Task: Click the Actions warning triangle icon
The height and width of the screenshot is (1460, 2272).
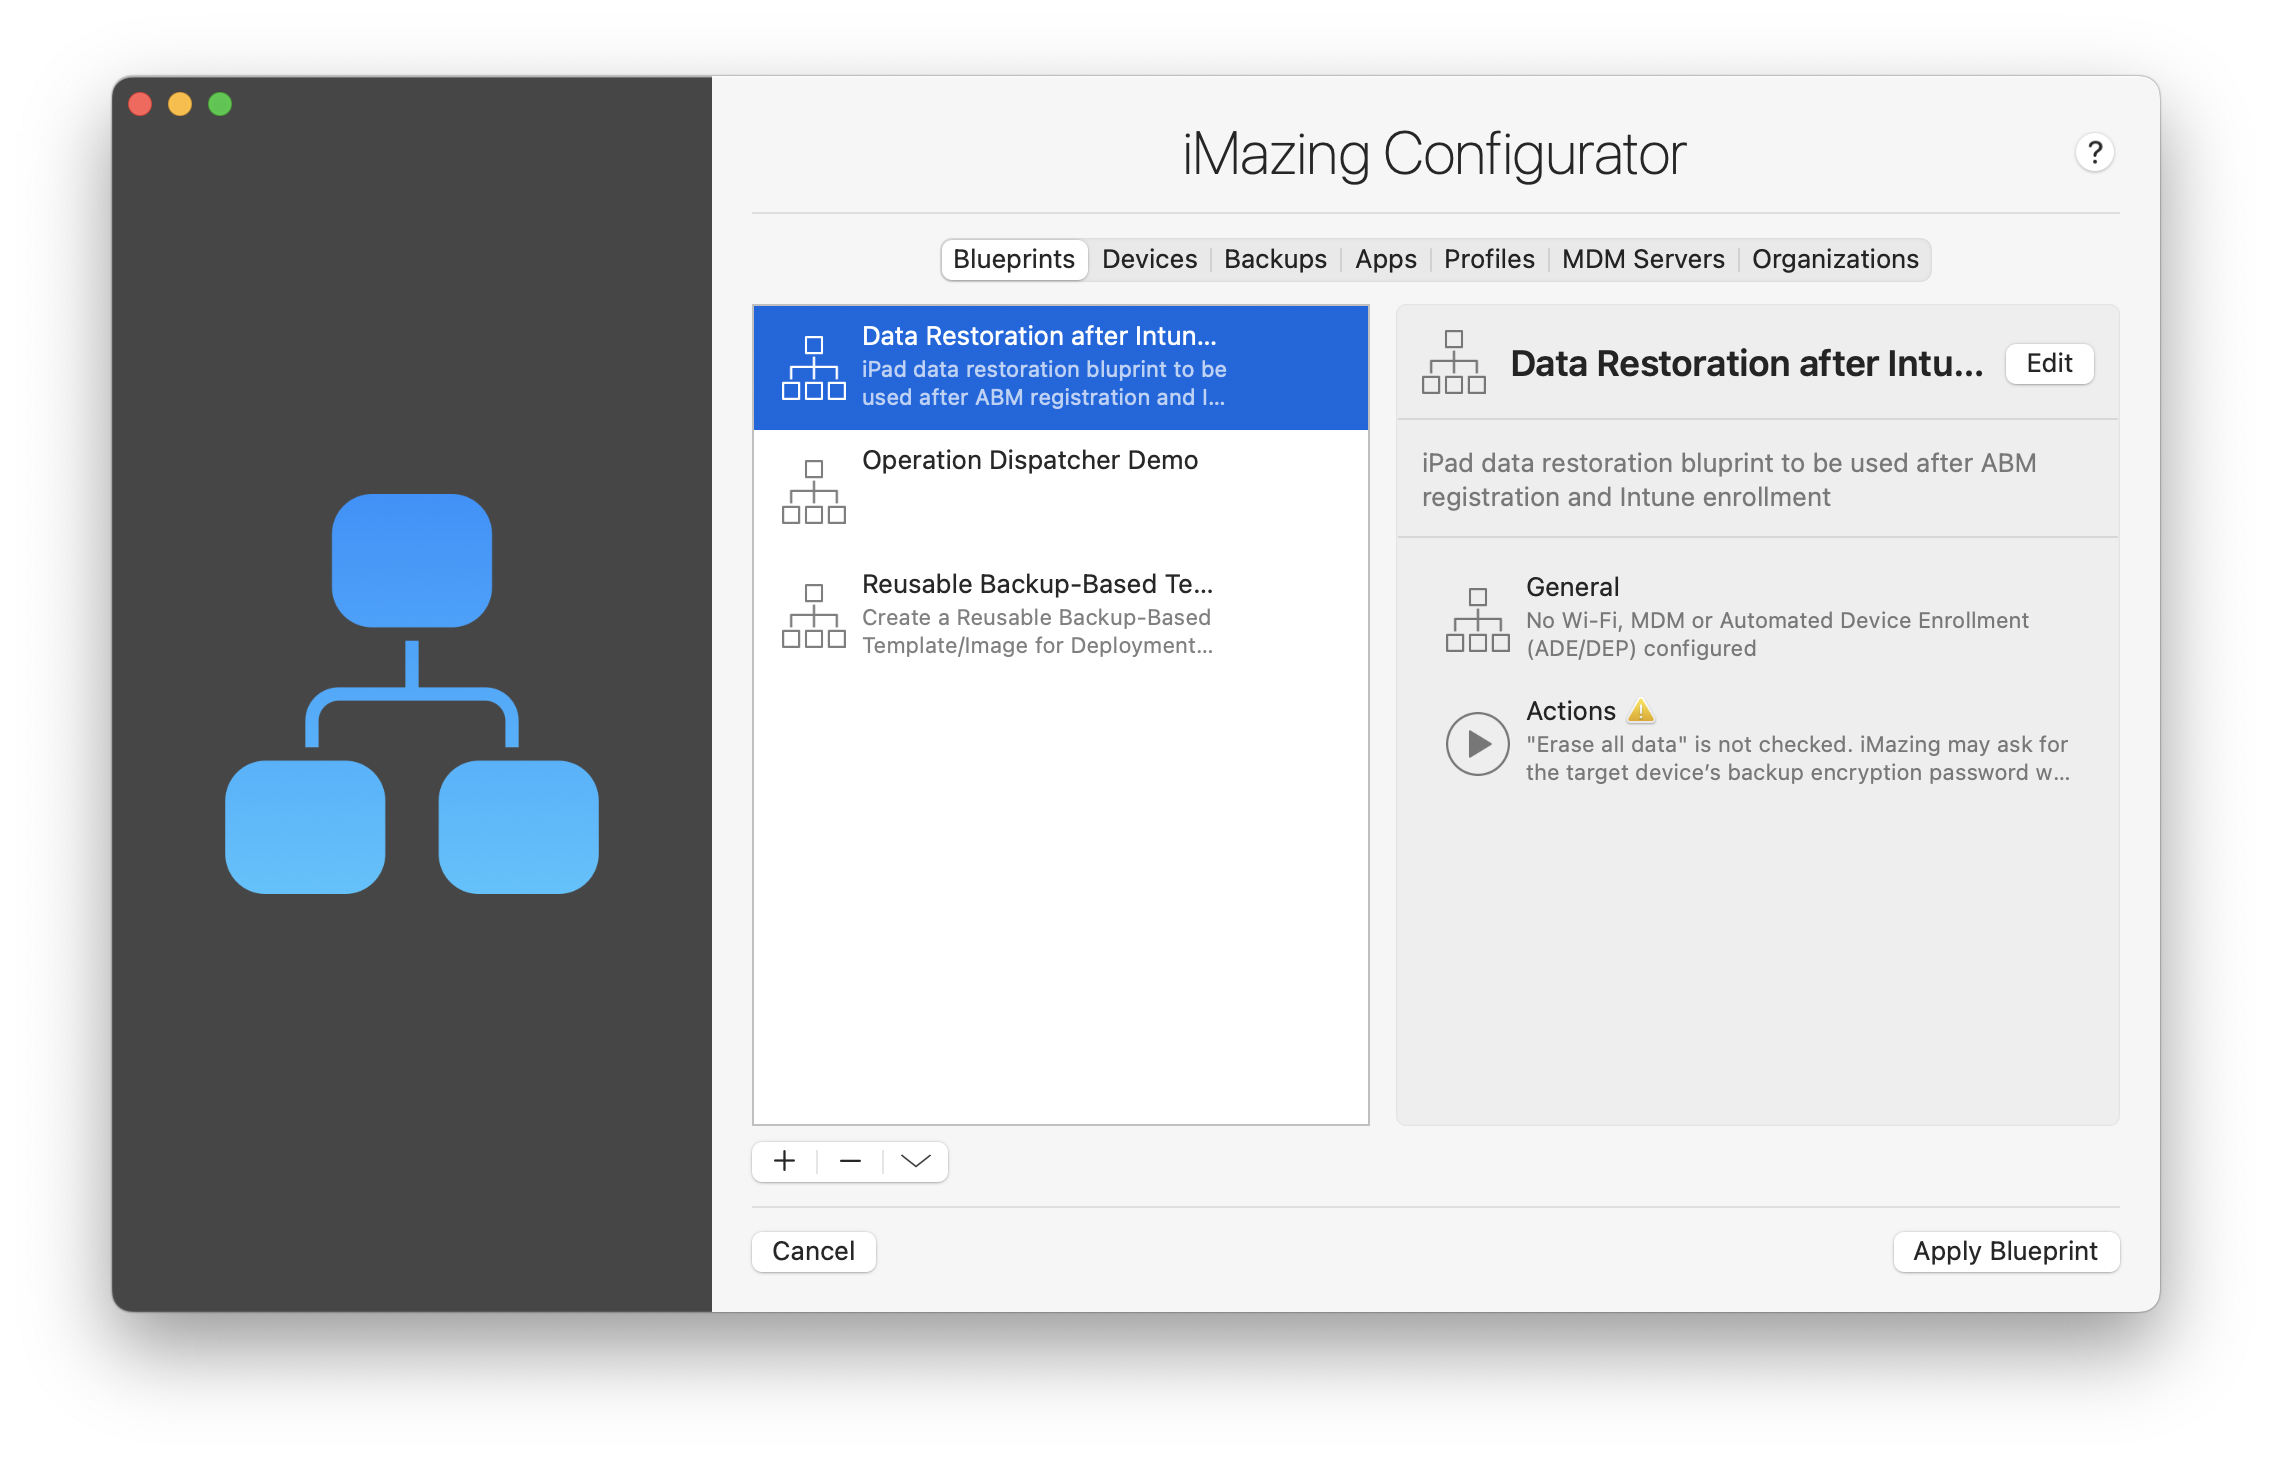Action: [1641, 711]
